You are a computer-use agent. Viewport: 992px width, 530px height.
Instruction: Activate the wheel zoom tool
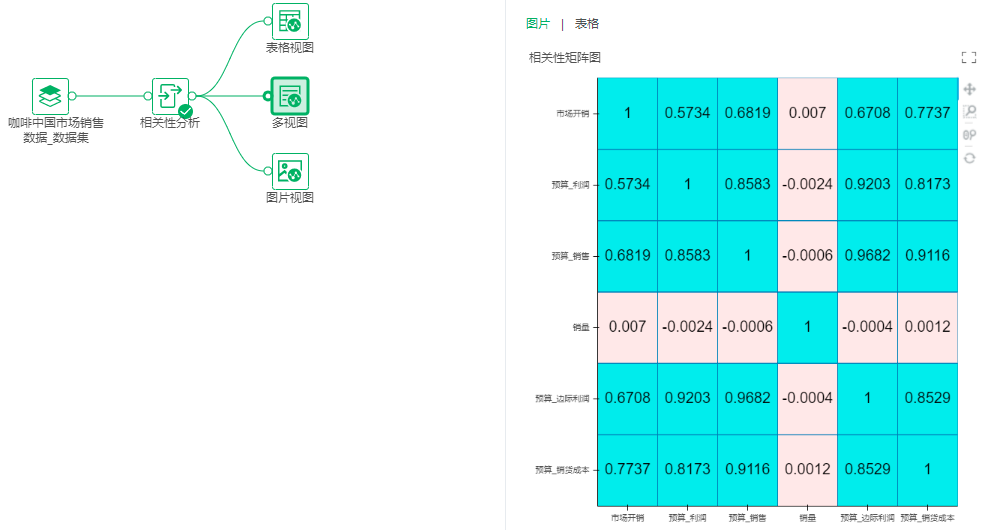point(969,135)
